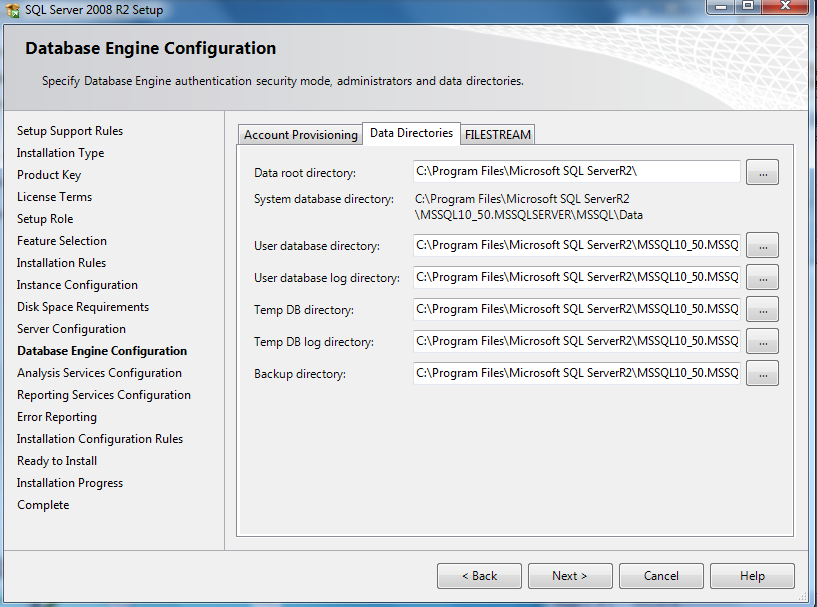Click the Data root directory label
This screenshot has height=607, width=817.
tap(305, 173)
